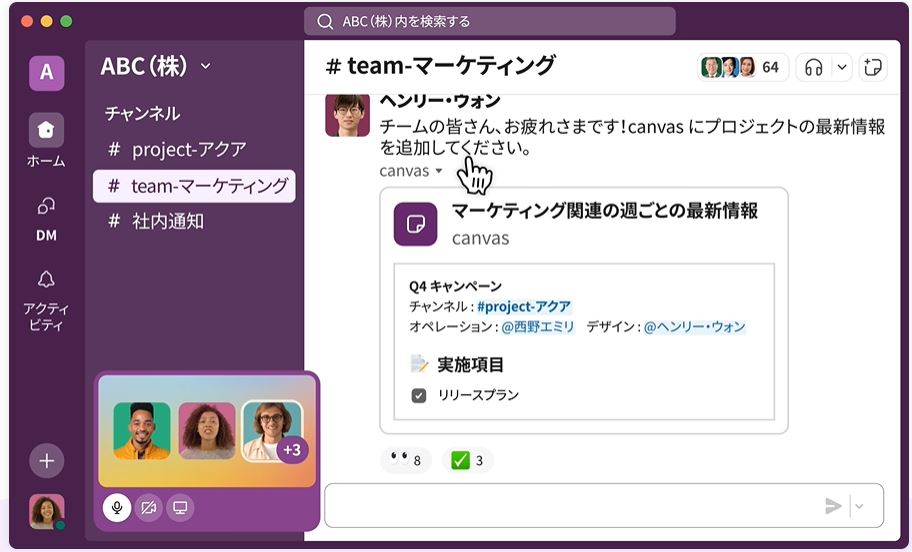
Task: Select the # team-マーケティング channel
Action: point(194,186)
